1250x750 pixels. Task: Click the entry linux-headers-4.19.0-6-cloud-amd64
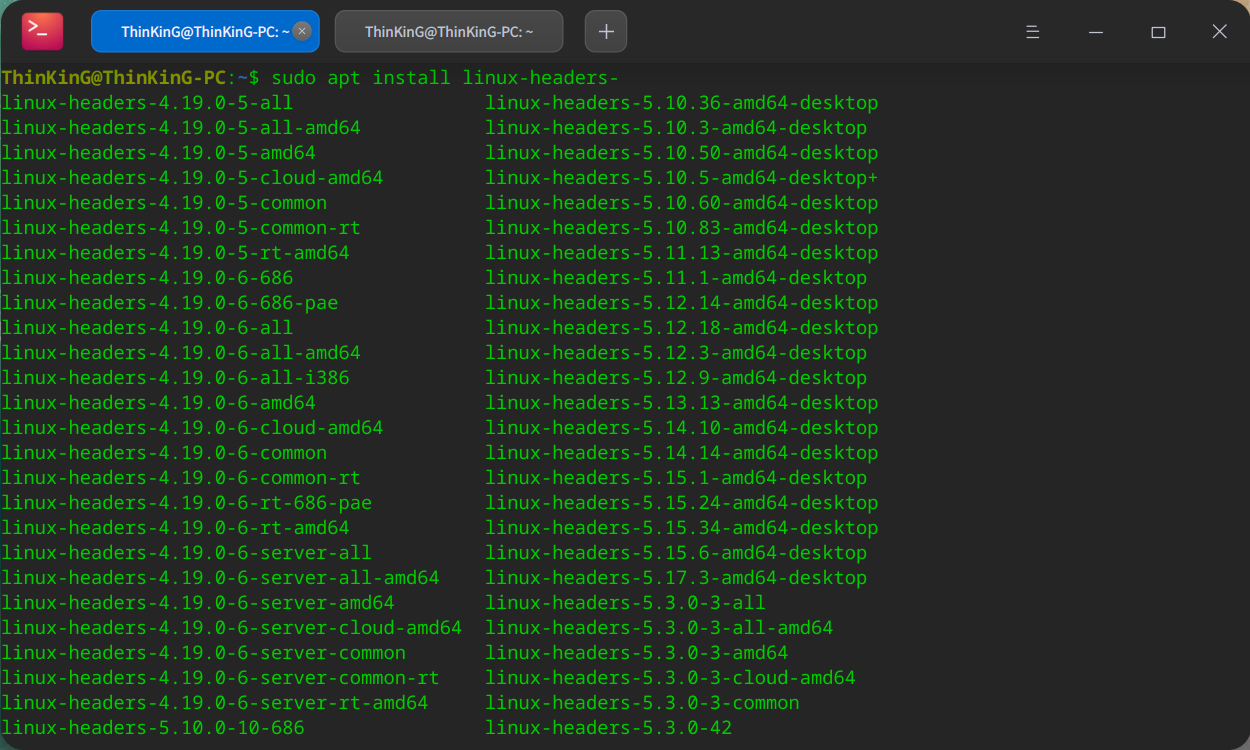(191, 427)
